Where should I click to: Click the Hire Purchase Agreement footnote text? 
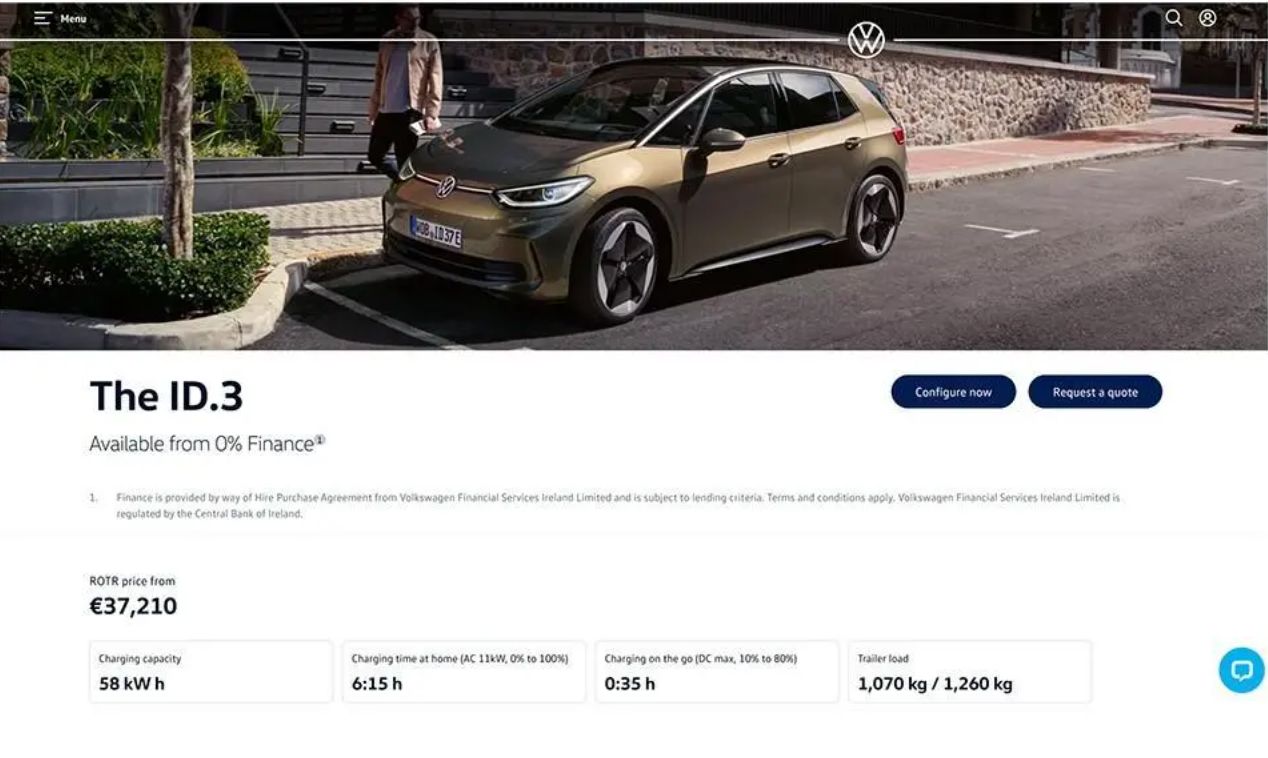click(x=618, y=505)
